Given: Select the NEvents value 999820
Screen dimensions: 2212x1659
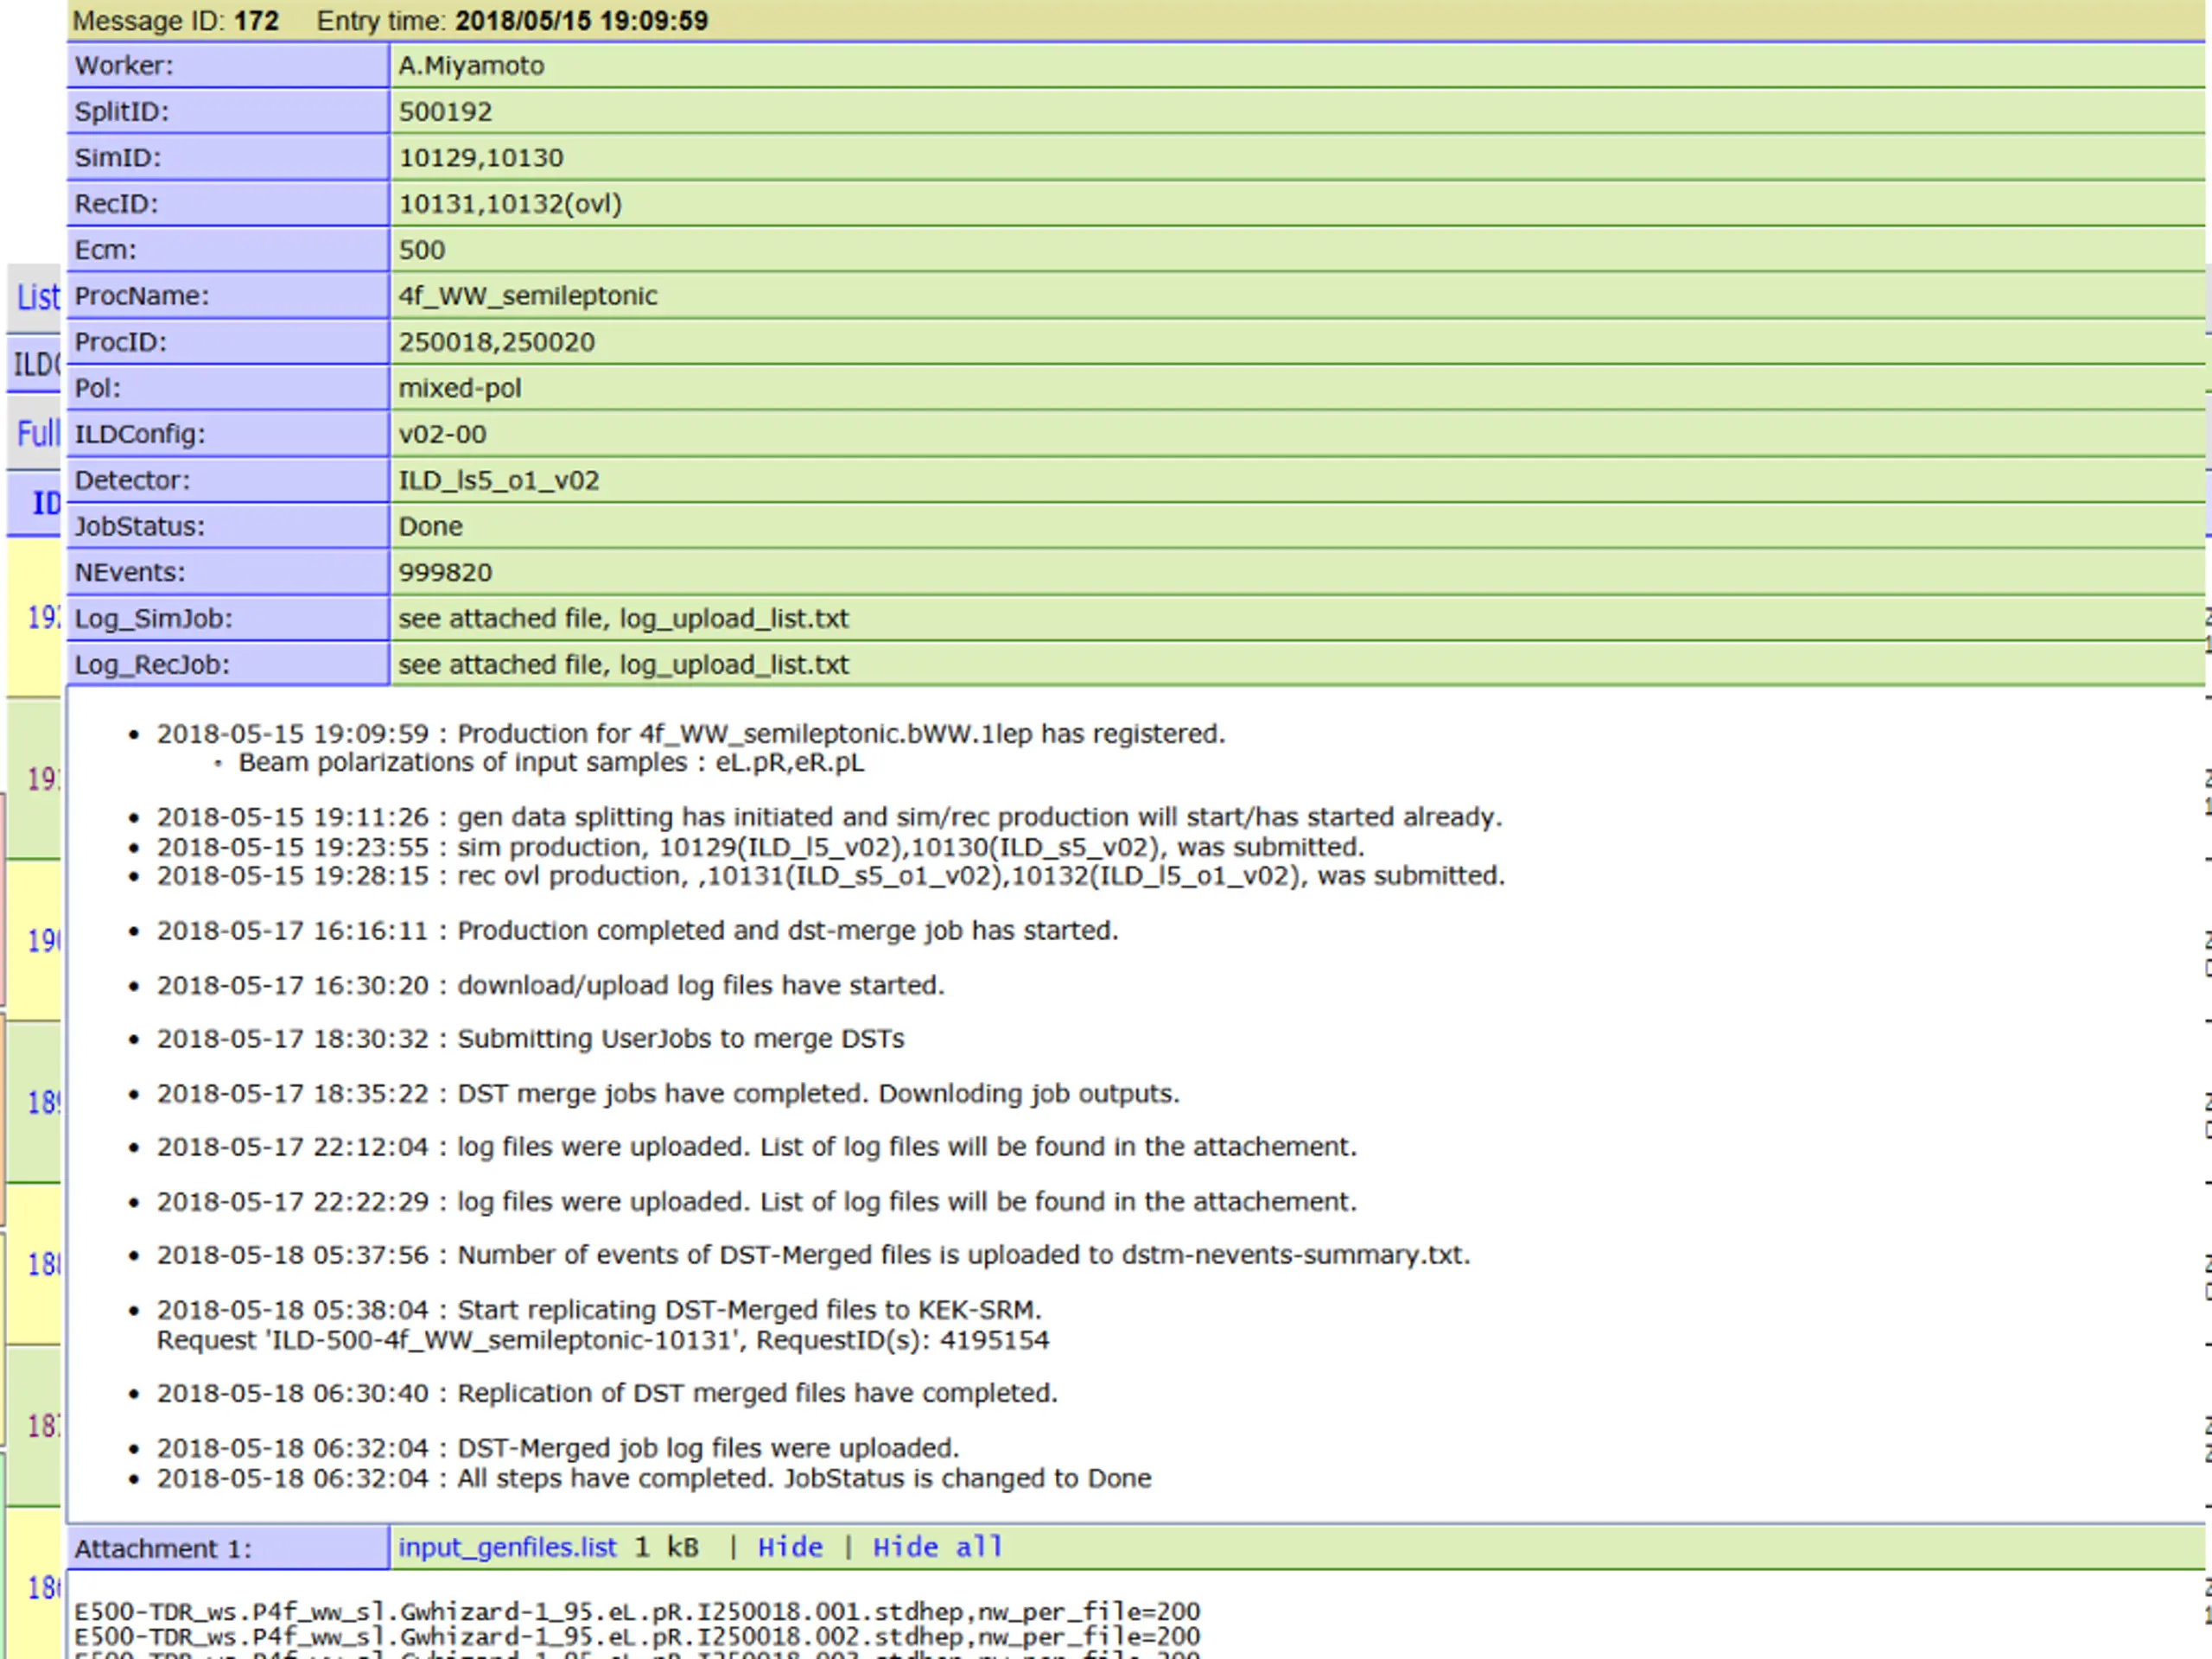Looking at the screenshot, I should [445, 572].
